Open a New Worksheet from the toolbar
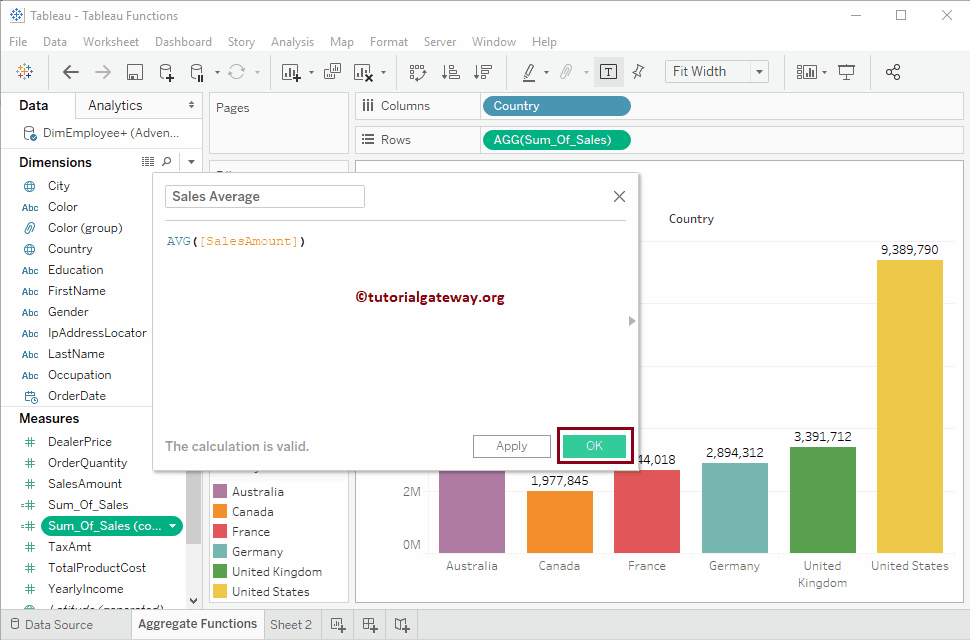This screenshot has height=640, width=970. point(290,72)
